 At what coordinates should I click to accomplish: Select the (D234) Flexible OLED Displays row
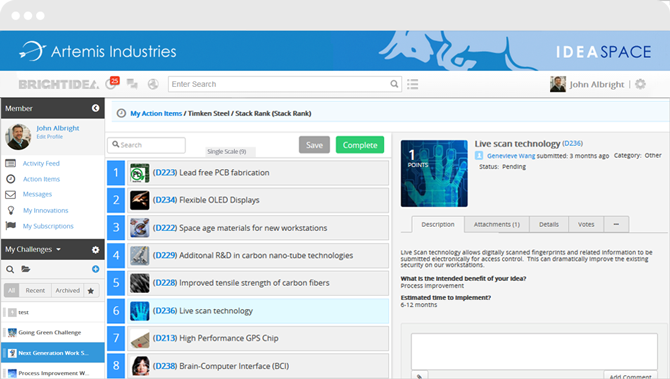(x=258, y=200)
